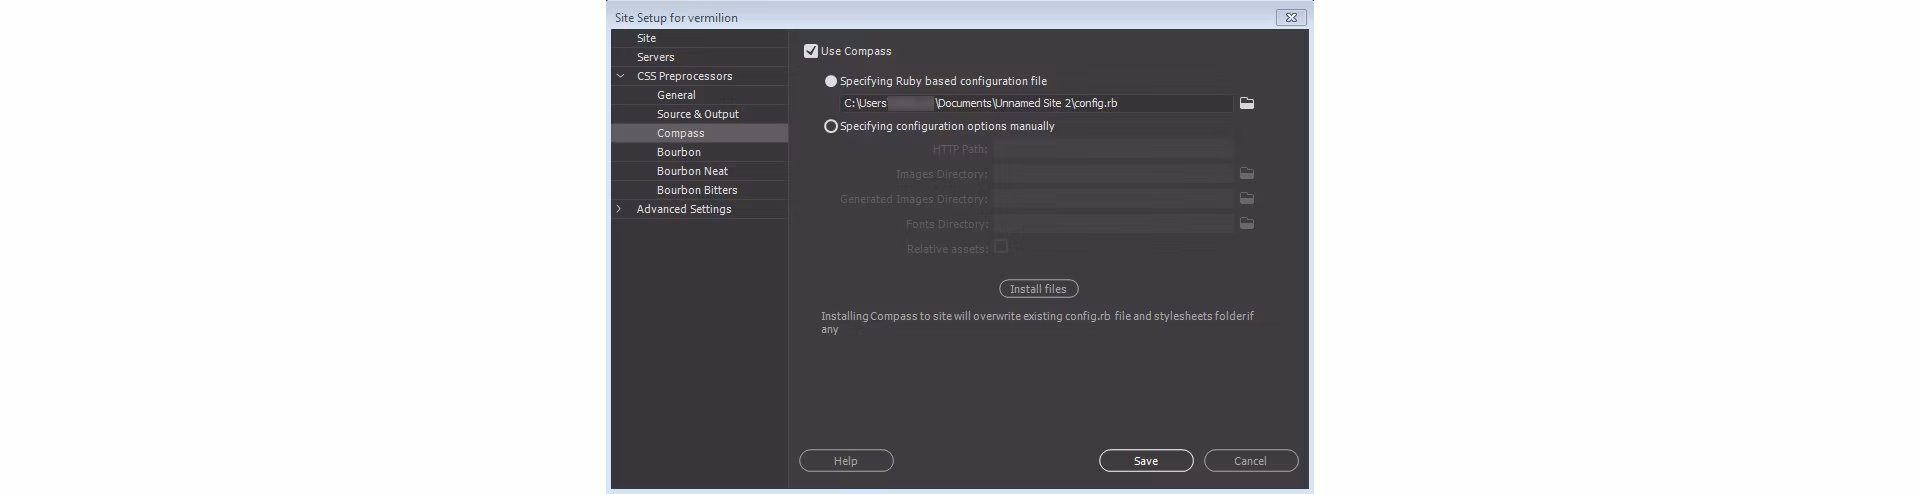Screen dimensions: 1920x494
Task: Open Bourbon Bitters settings
Action: pyautogui.click(x=697, y=190)
